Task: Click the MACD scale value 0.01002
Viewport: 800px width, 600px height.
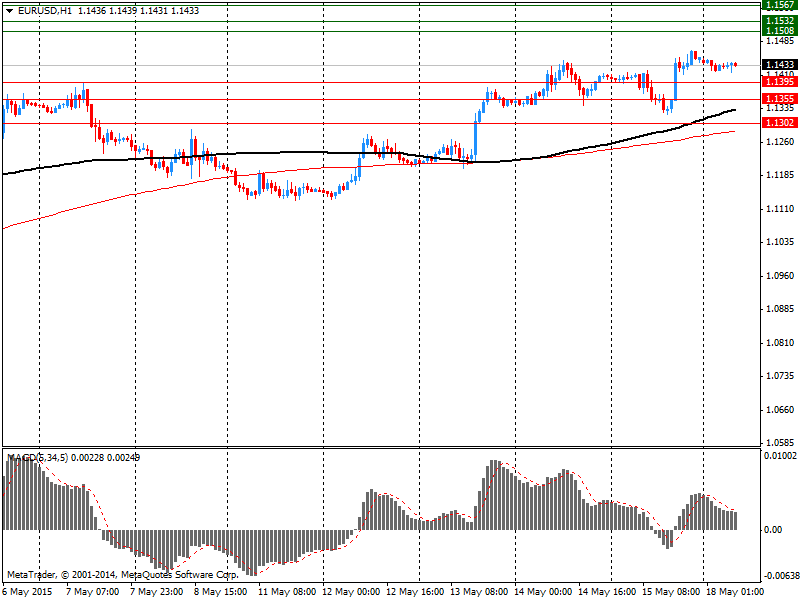Action: 780,455
